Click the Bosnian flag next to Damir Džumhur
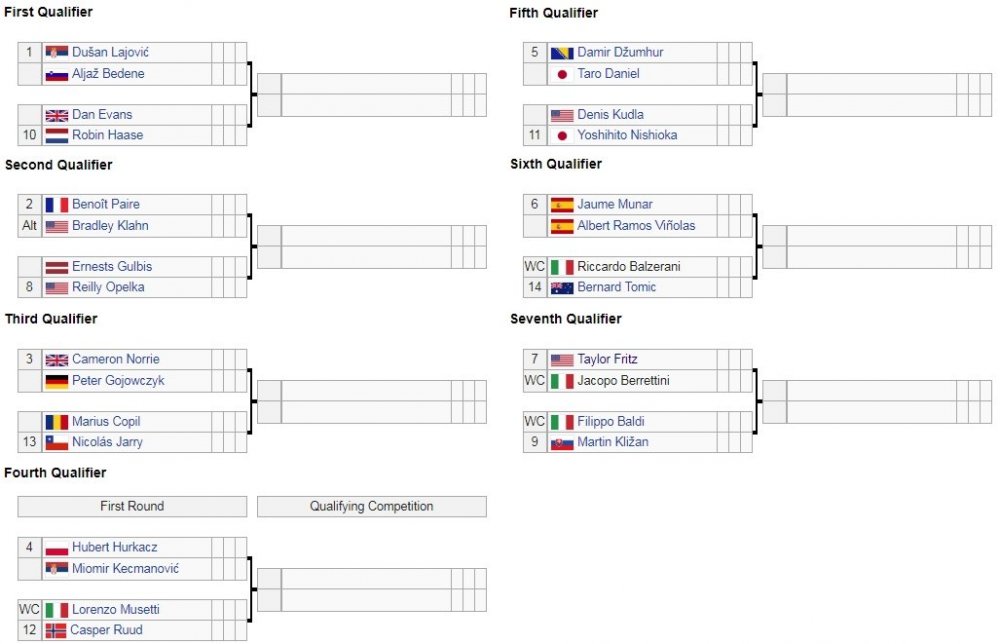1000x644 pixels. pyautogui.click(x=562, y=52)
